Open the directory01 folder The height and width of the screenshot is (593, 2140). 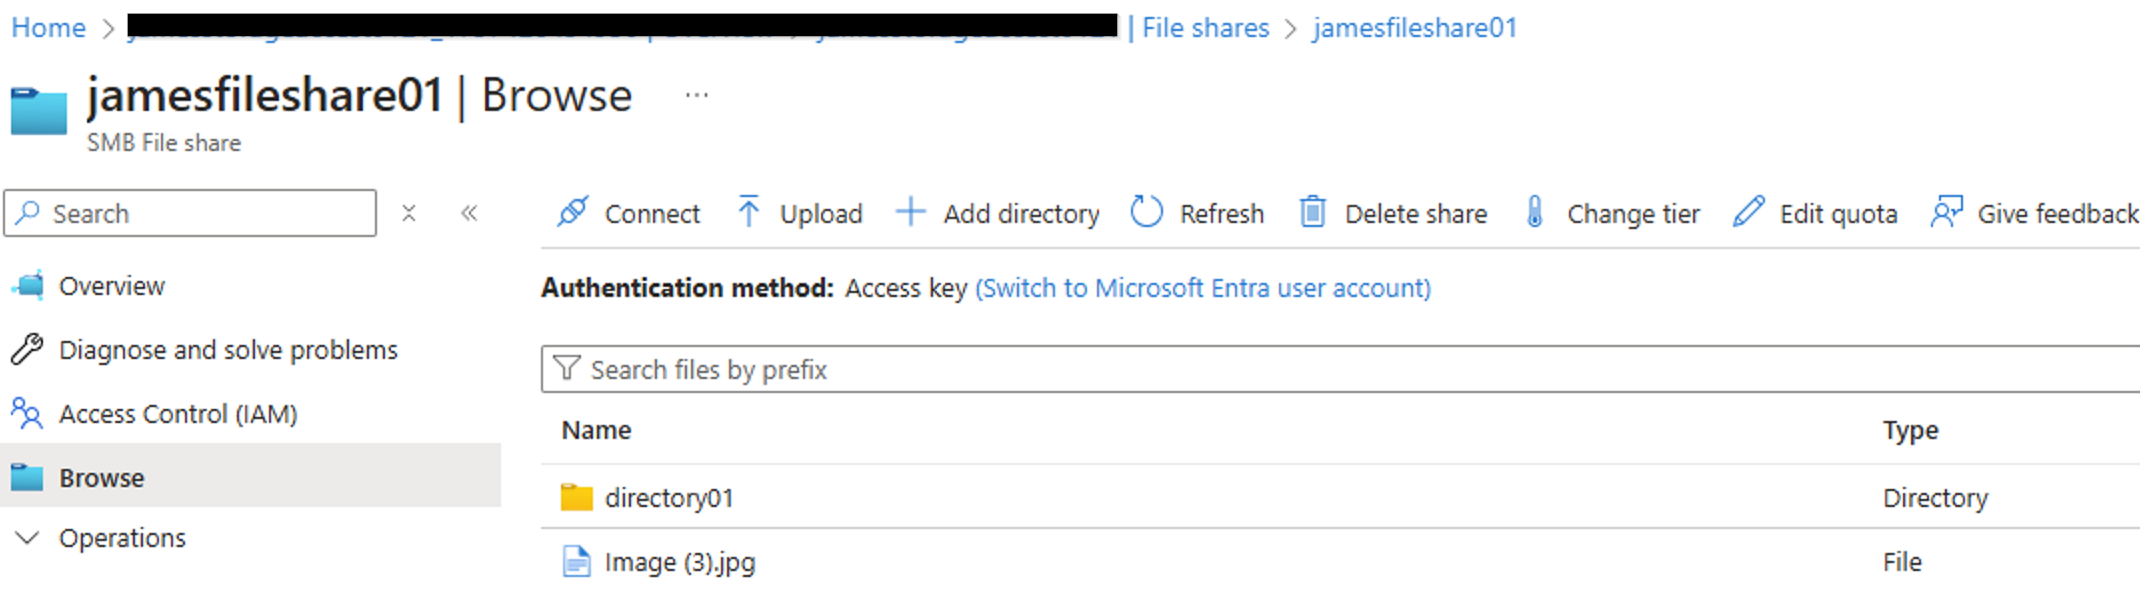point(669,498)
